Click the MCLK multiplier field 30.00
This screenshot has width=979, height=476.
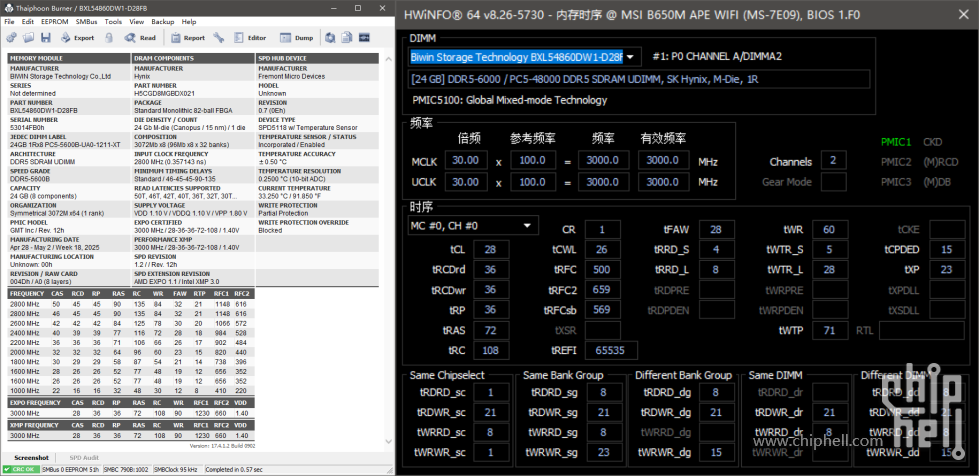pos(466,161)
